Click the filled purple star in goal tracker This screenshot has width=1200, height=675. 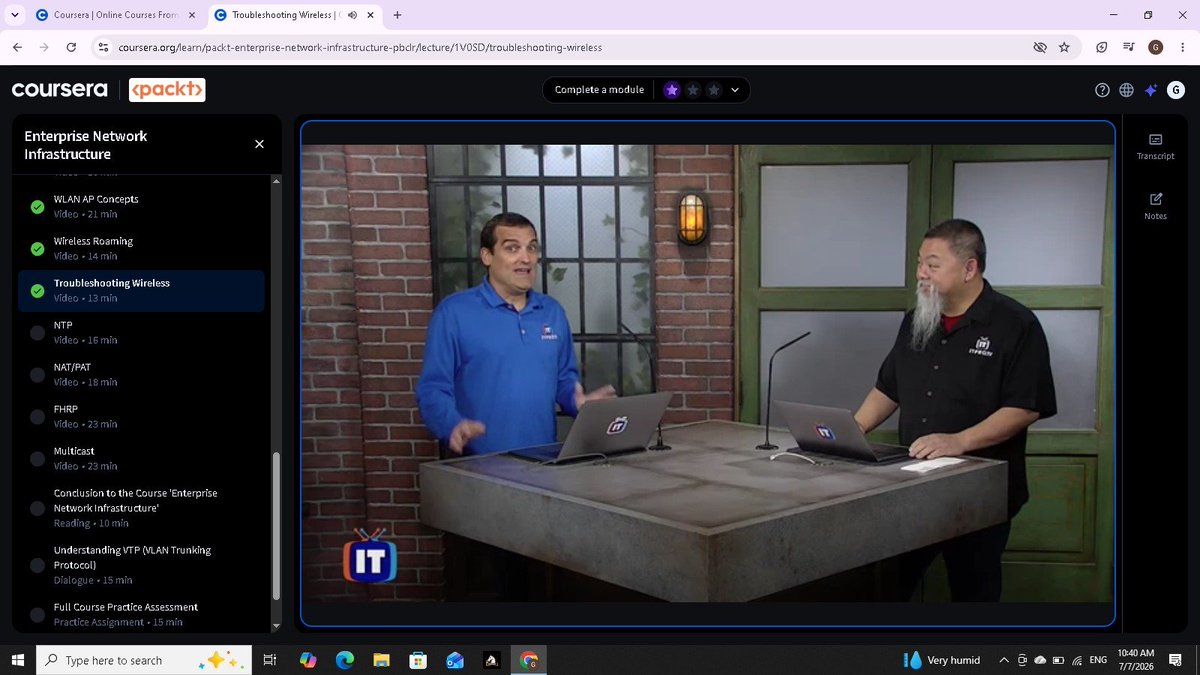(672, 90)
